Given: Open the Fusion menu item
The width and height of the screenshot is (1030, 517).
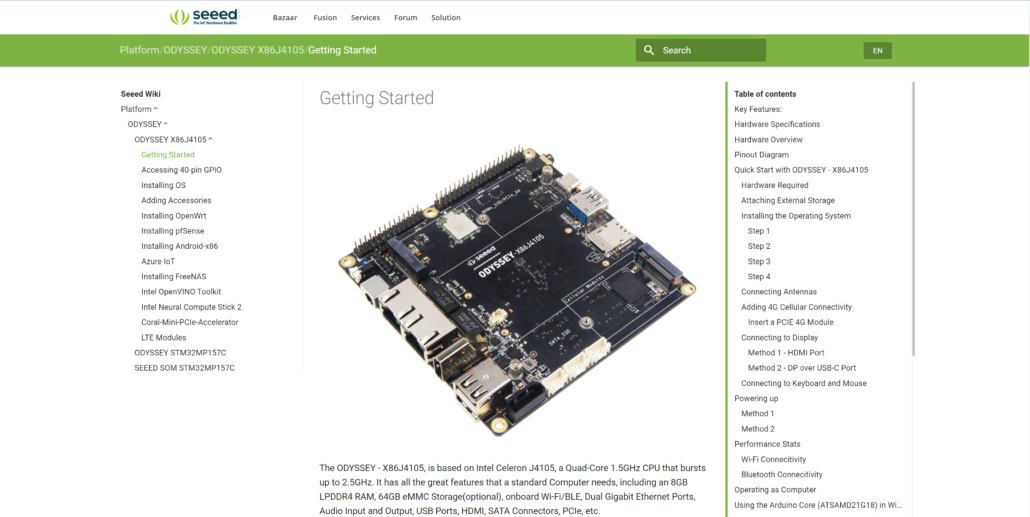Looking at the screenshot, I should click(325, 18).
